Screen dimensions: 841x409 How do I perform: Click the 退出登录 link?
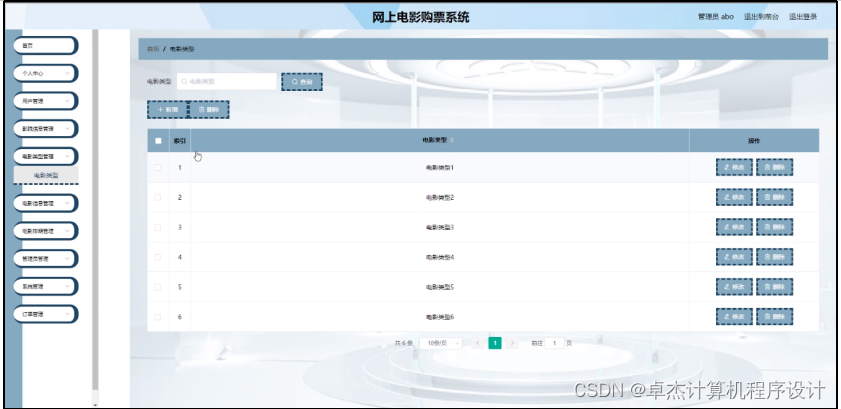[803, 17]
